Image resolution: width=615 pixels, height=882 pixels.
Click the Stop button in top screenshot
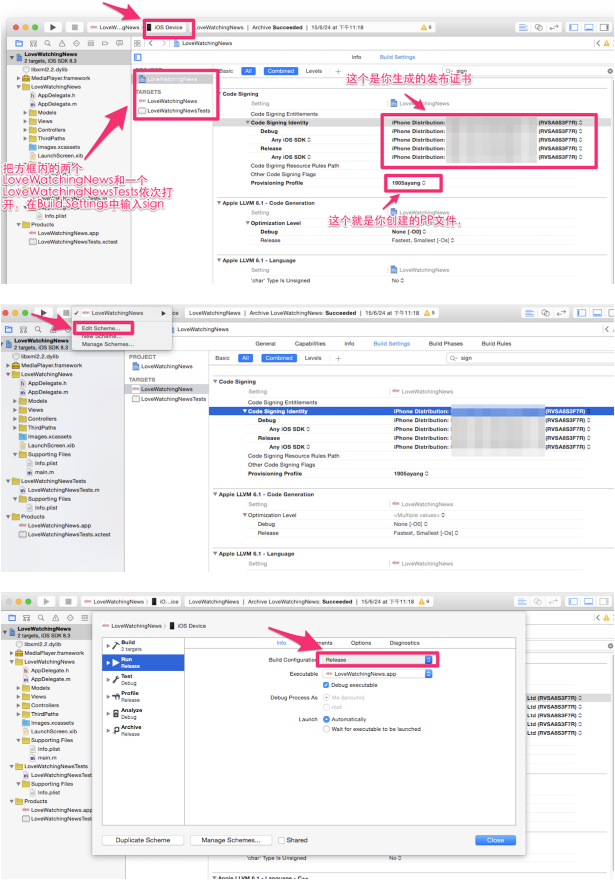point(74,27)
